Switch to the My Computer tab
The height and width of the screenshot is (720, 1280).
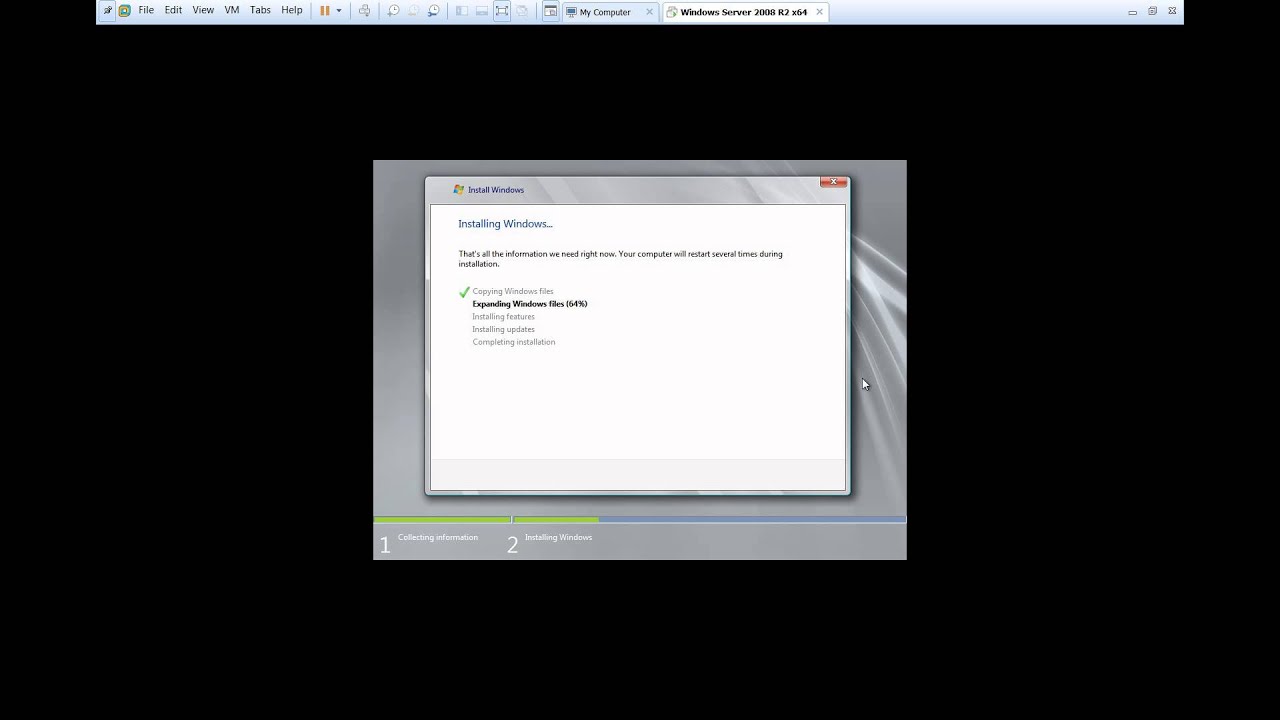[x=605, y=12]
